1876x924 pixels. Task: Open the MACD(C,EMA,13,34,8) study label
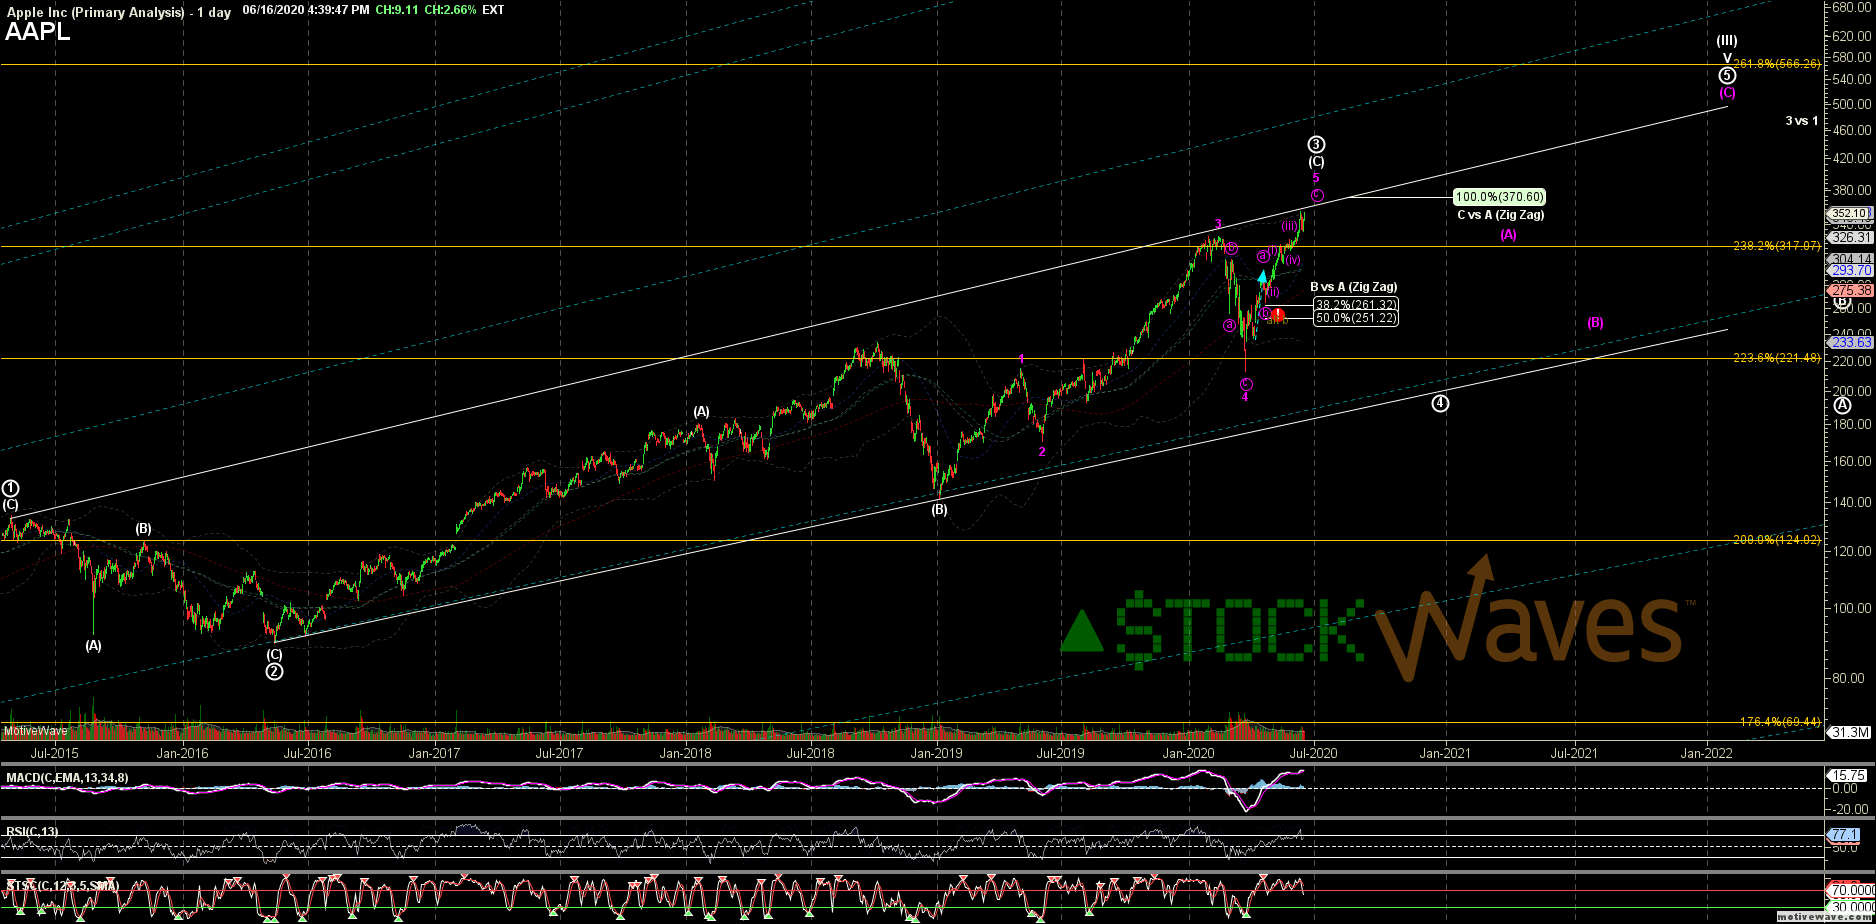(x=69, y=778)
